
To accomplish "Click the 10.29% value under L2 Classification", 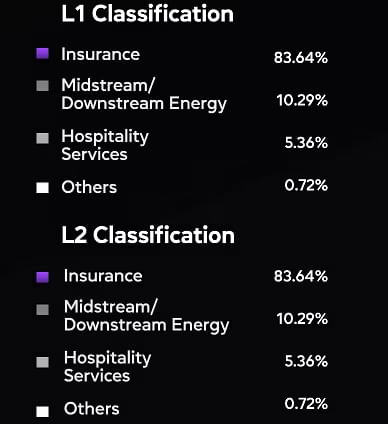I will click(302, 319).
